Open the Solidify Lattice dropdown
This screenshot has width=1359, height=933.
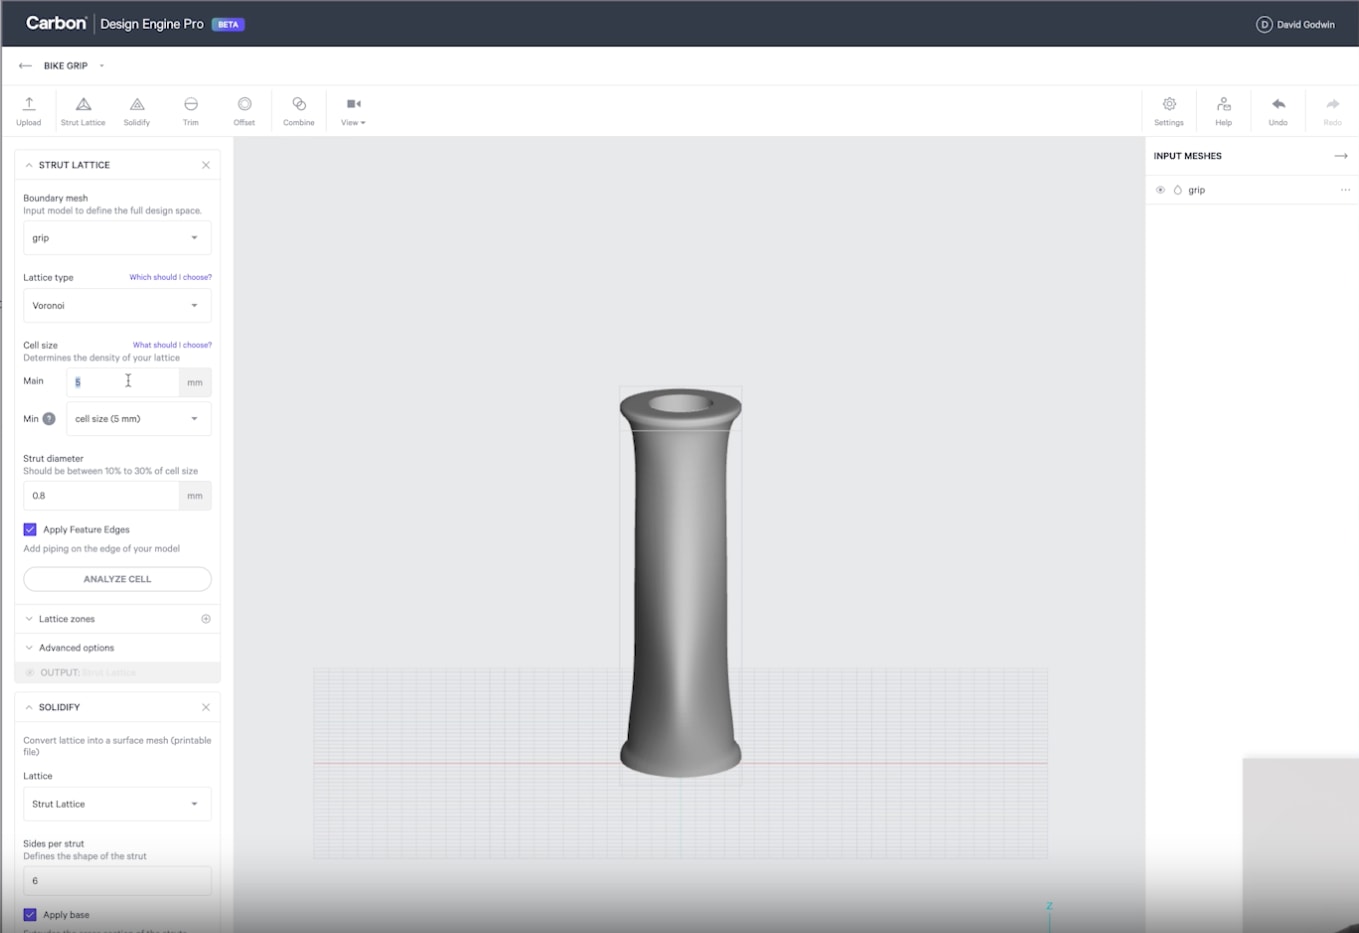pos(117,804)
